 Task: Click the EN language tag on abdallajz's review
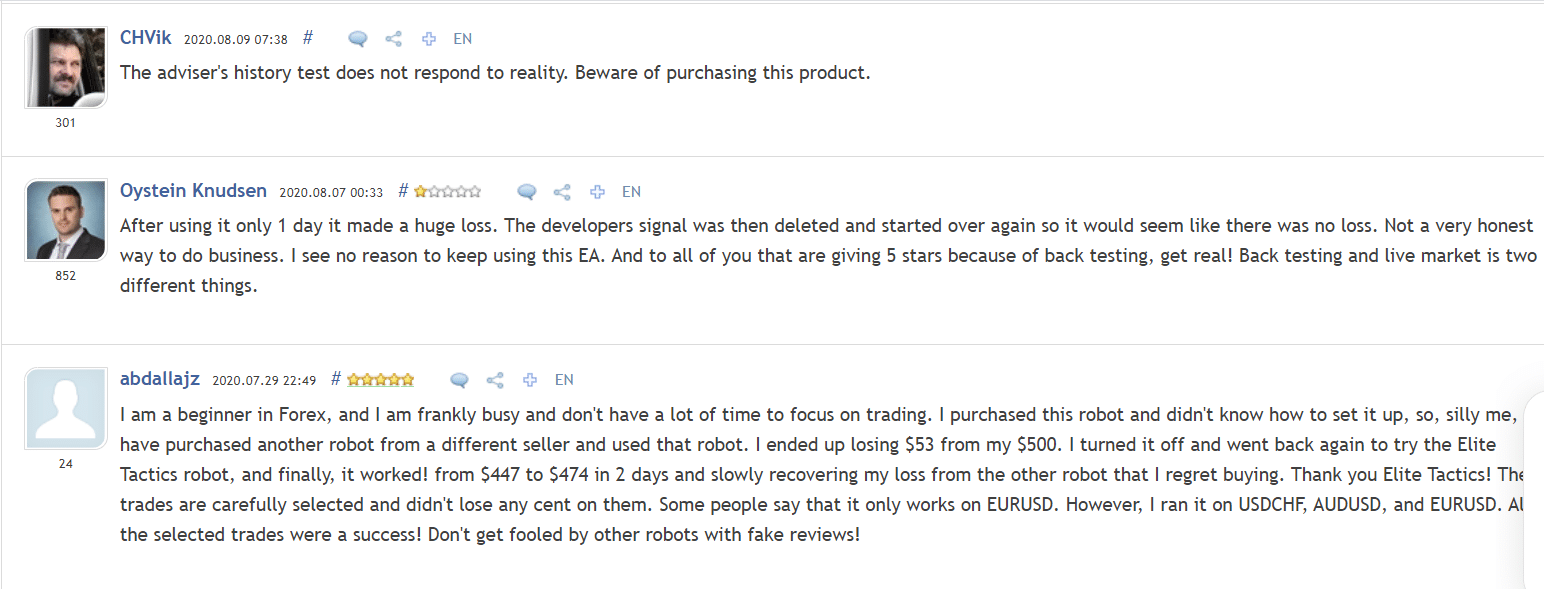click(564, 380)
